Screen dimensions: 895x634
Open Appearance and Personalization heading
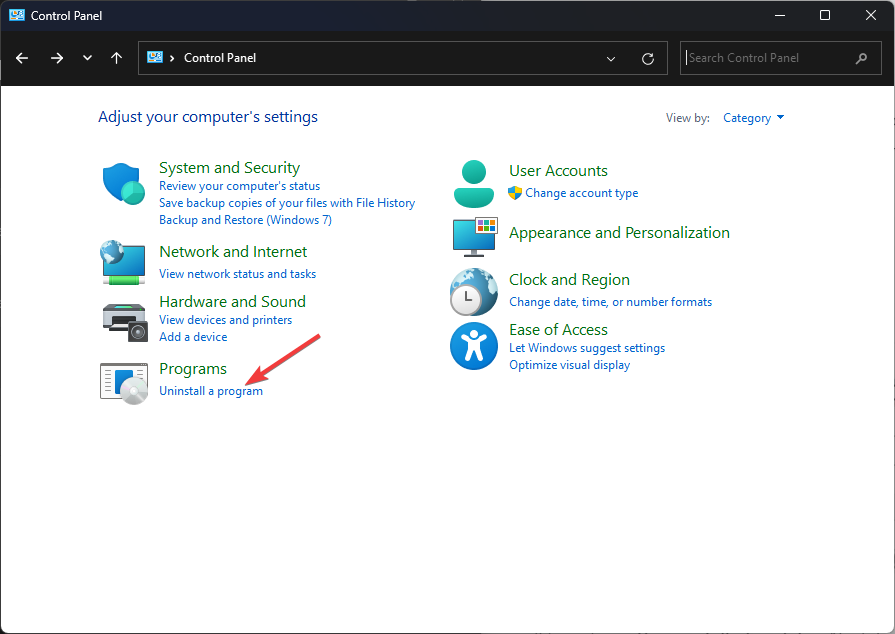[619, 233]
